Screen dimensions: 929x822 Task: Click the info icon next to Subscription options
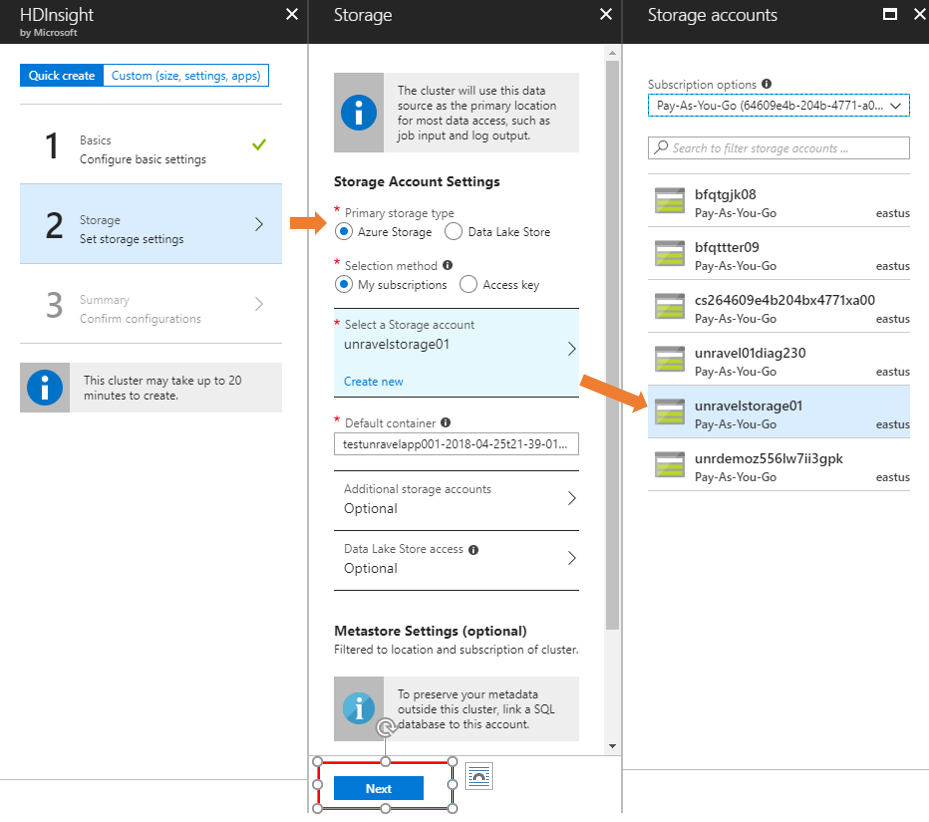point(766,84)
